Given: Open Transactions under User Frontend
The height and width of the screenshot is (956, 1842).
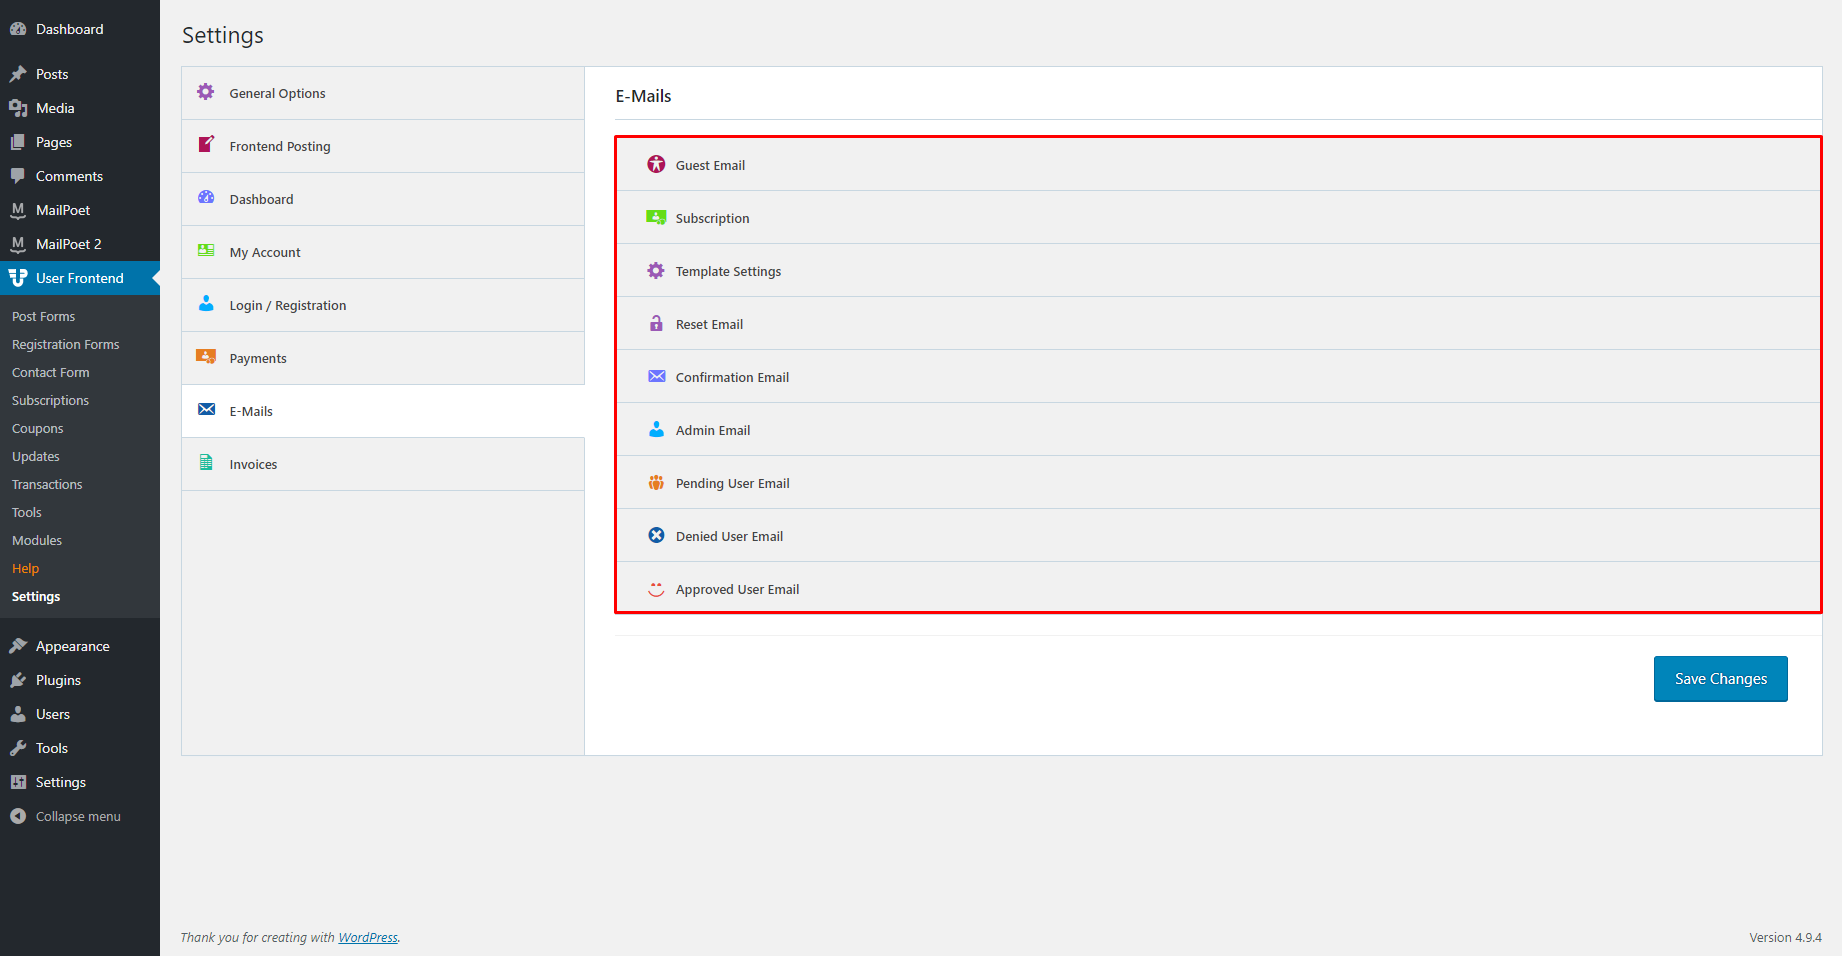Looking at the screenshot, I should click(47, 484).
